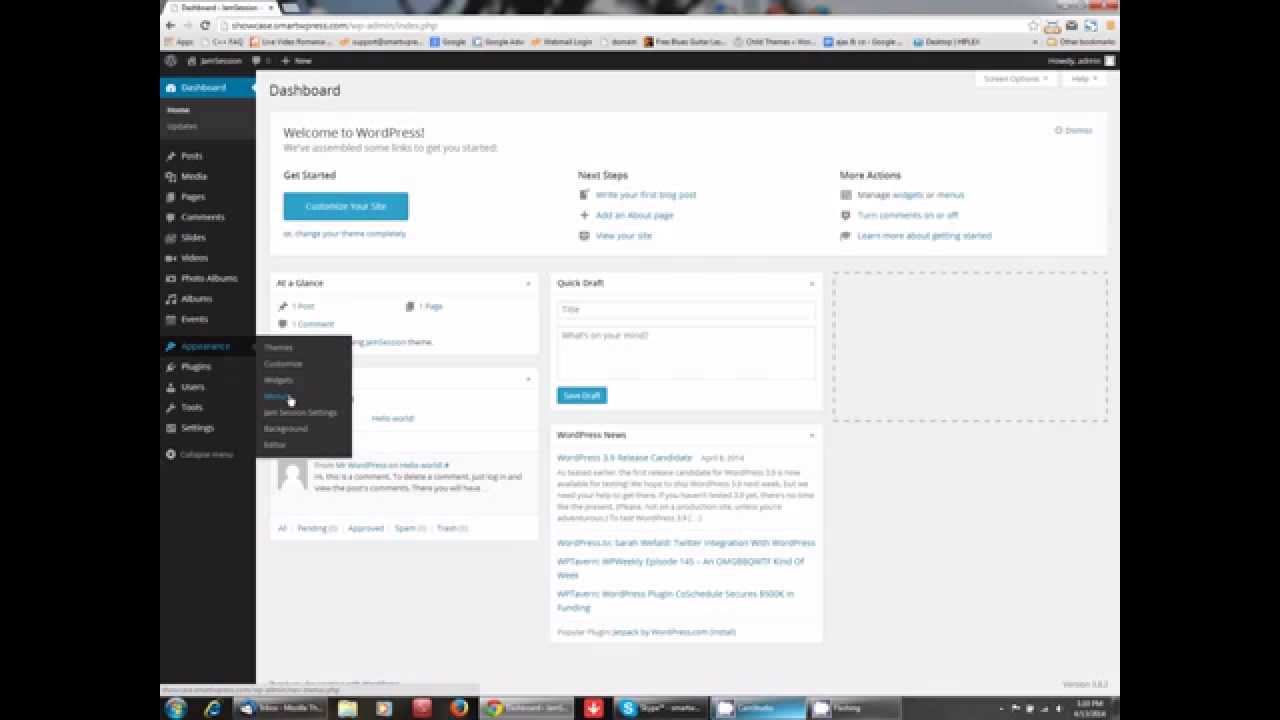
Task: Open the Albums section in sidebar
Action: [196, 299]
